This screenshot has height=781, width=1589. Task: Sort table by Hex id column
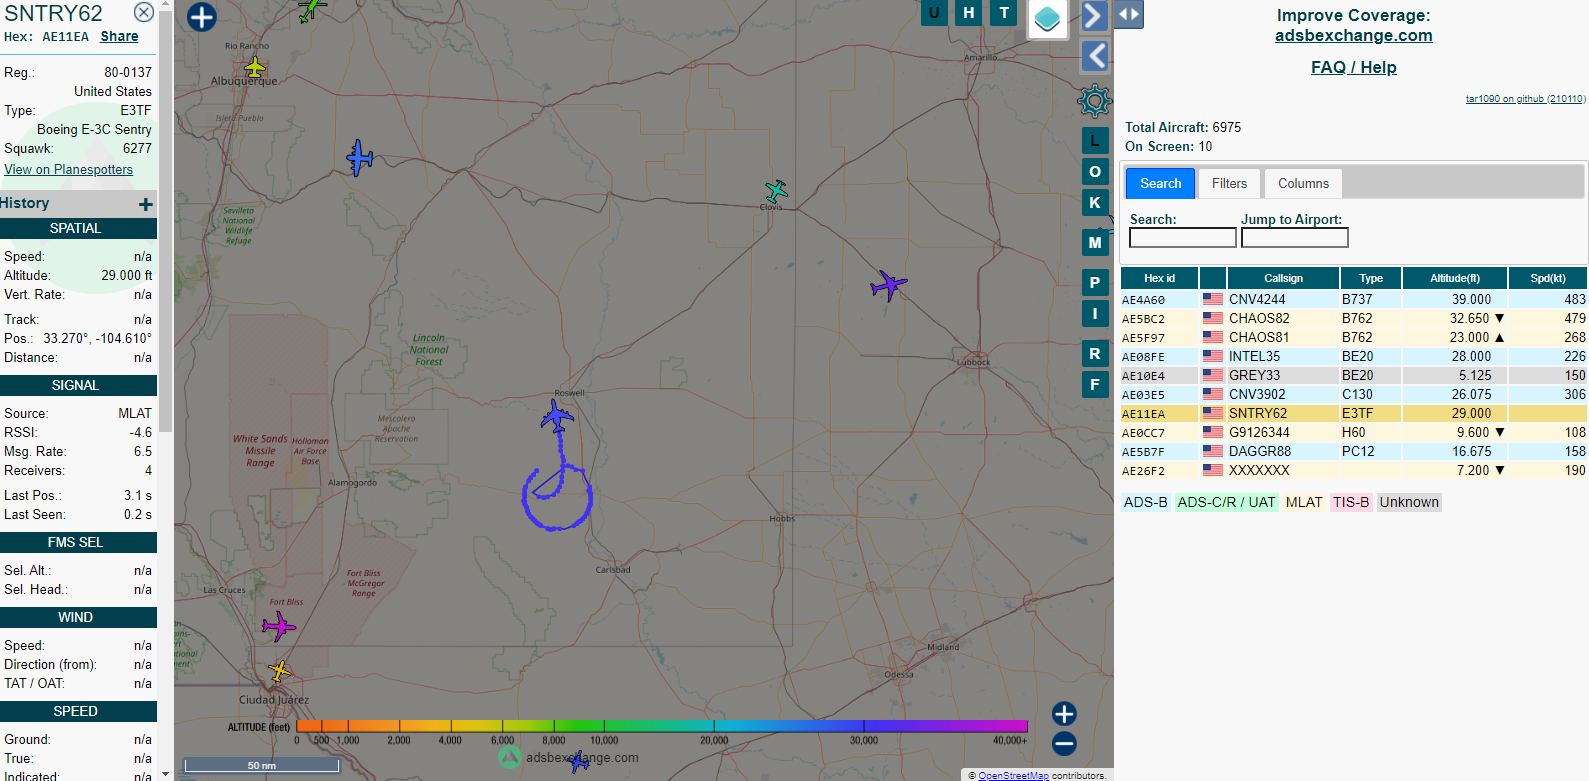click(x=1159, y=278)
